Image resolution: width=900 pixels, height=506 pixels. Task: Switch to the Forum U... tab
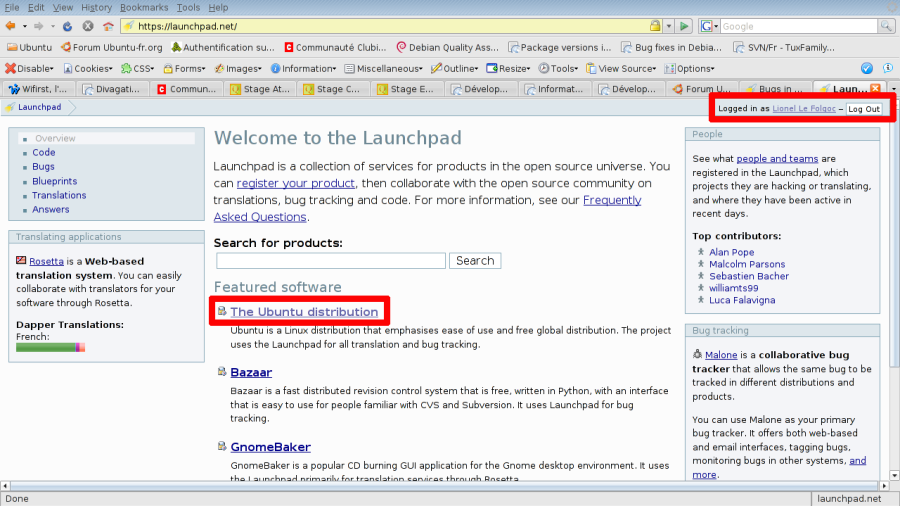[702, 89]
